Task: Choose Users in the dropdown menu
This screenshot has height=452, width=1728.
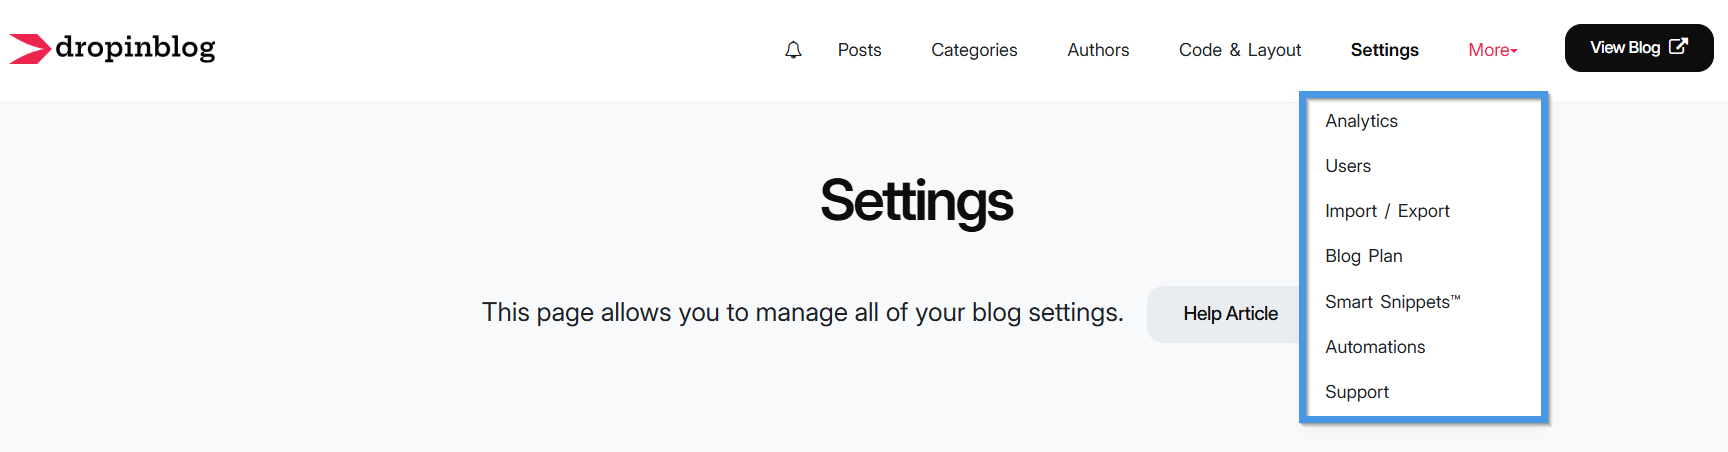Action: (x=1348, y=166)
